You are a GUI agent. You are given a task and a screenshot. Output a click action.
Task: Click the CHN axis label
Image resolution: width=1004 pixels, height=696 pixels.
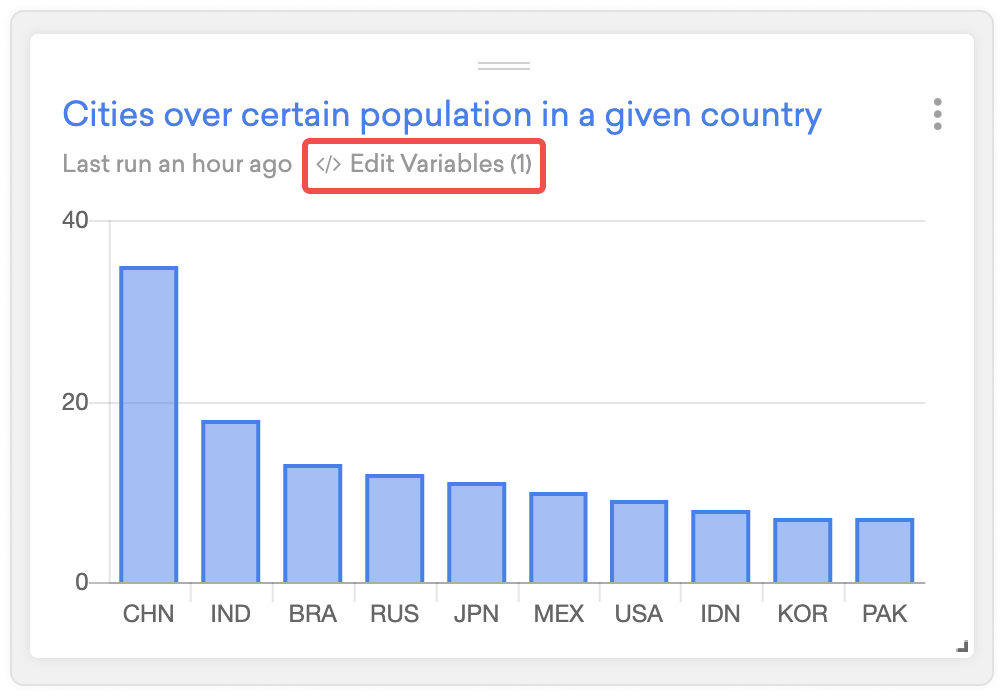coord(149,614)
